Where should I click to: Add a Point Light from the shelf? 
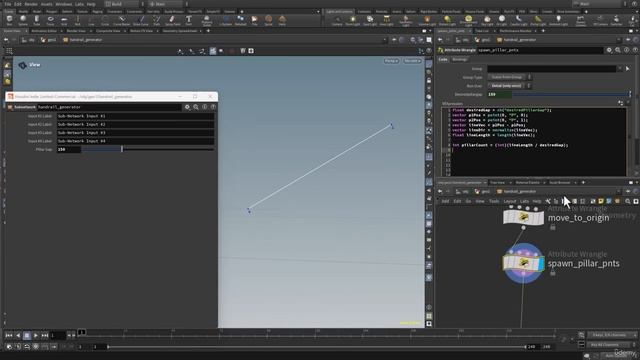coord(353,20)
